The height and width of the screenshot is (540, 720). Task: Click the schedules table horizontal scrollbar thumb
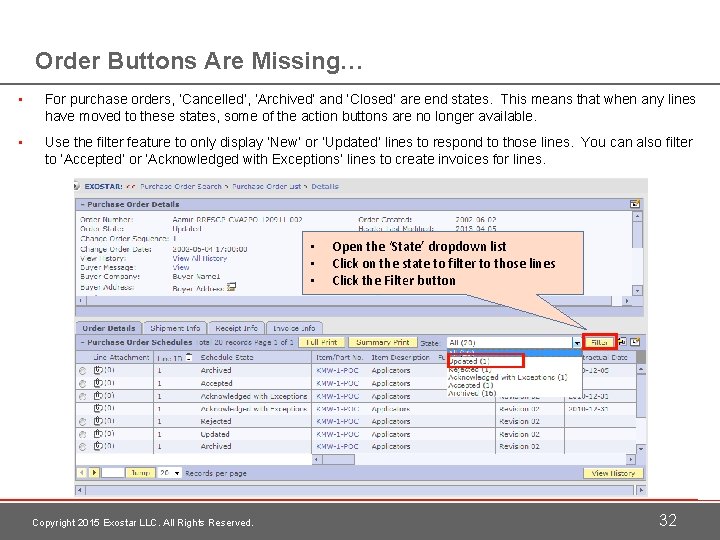point(338,459)
